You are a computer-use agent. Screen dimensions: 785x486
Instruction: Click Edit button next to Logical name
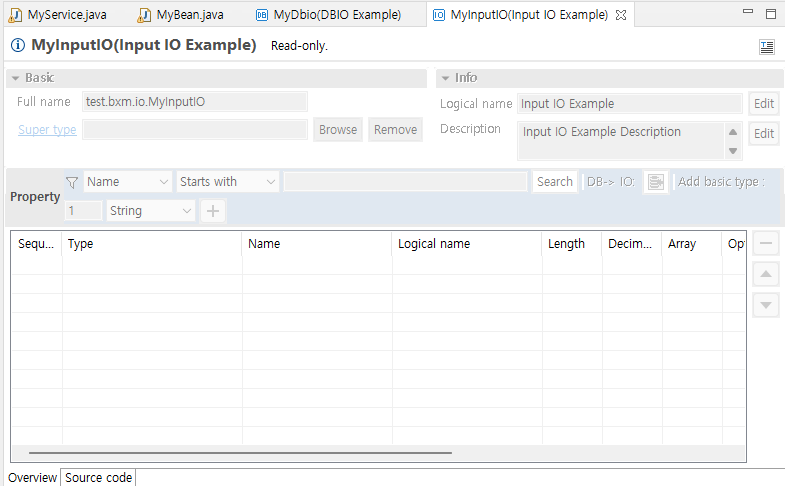[x=764, y=104]
